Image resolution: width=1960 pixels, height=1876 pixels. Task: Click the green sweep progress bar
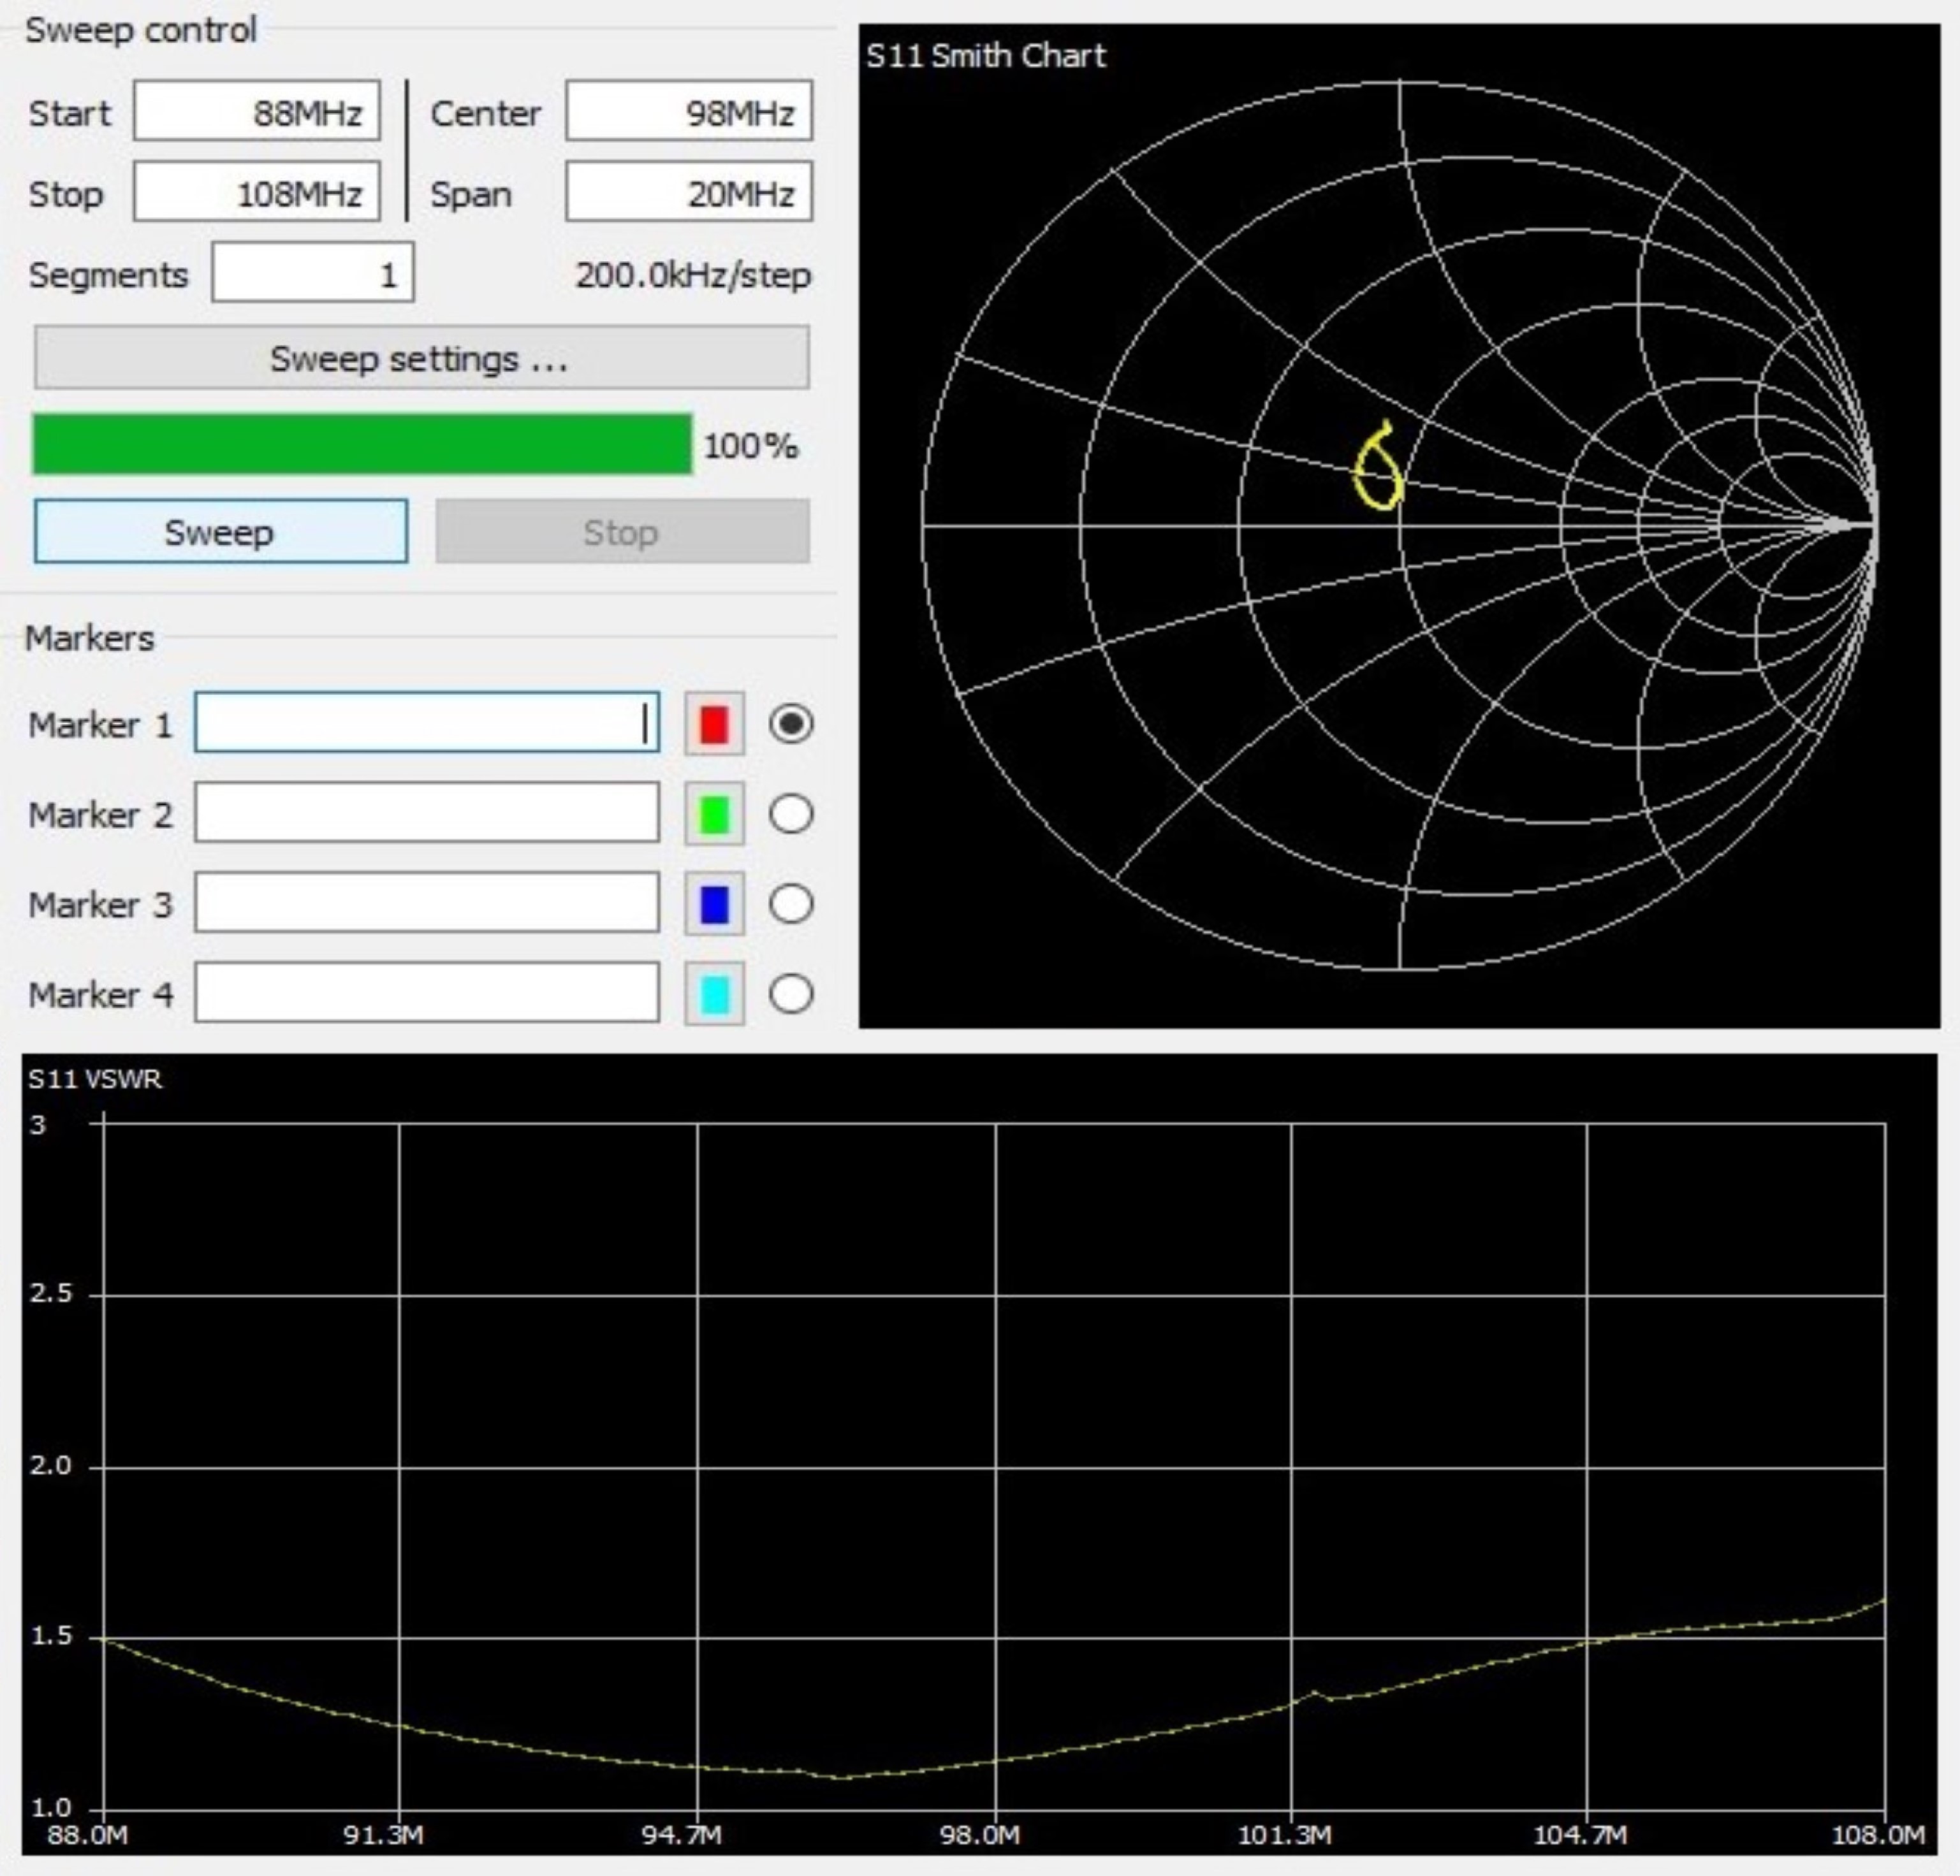[362, 444]
